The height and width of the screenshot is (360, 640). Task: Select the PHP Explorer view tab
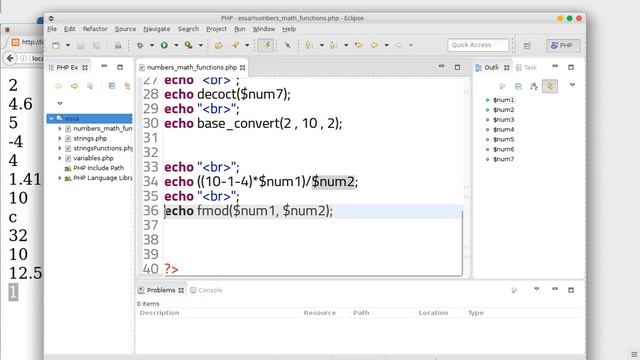(67, 67)
